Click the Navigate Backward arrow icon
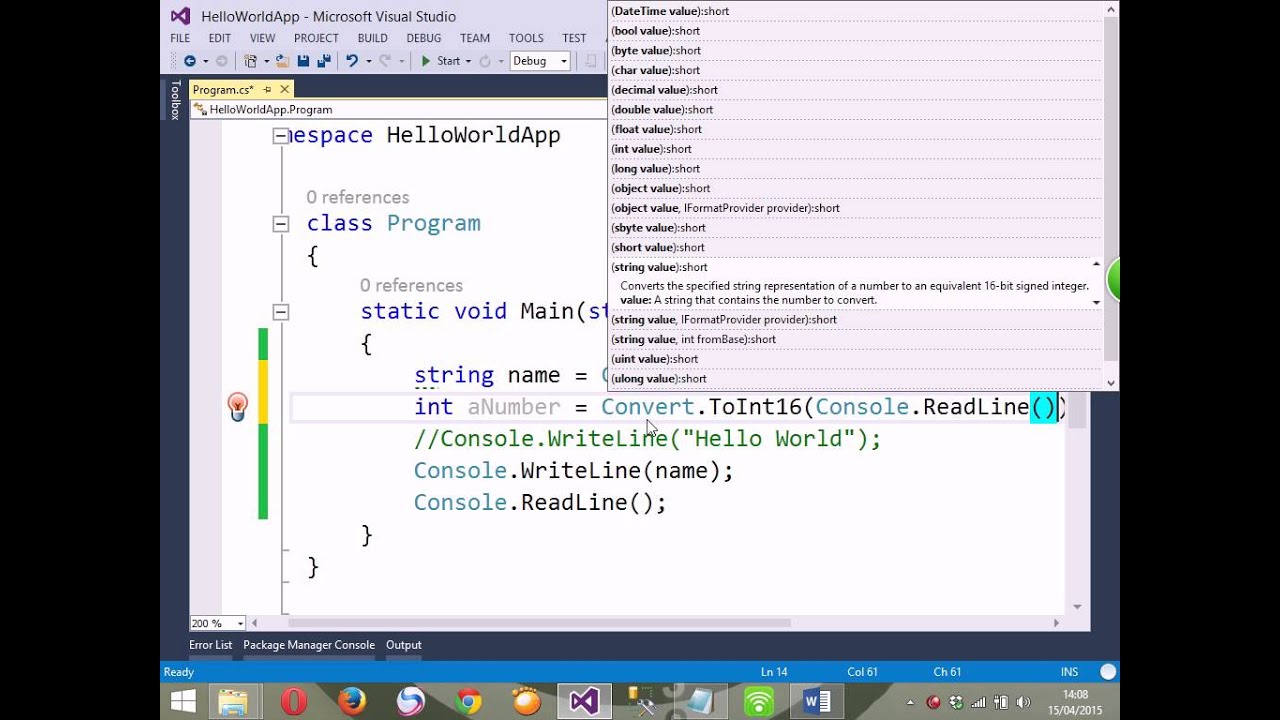 [189, 61]
